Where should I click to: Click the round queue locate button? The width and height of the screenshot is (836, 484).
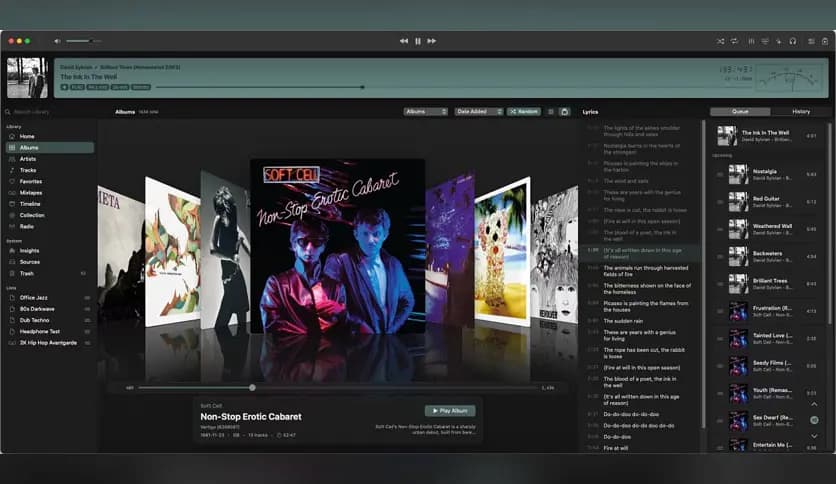click(x=814, y=420)
